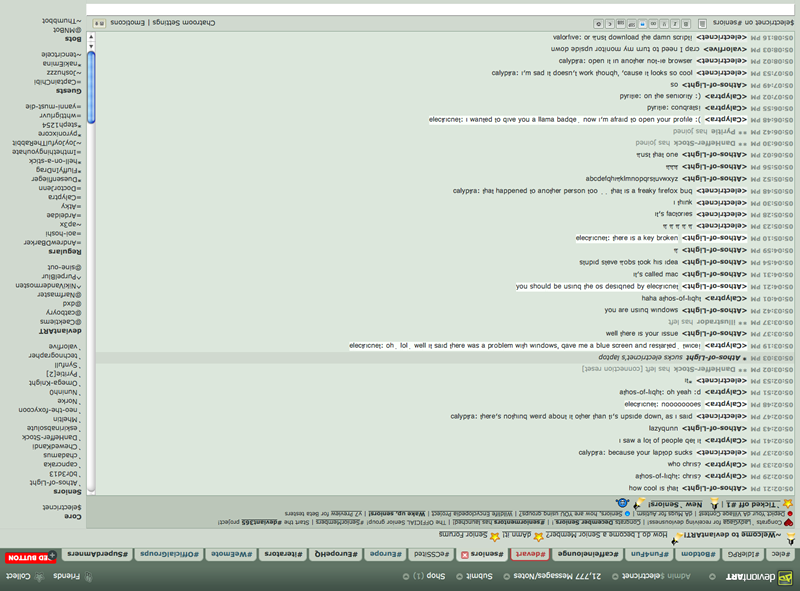Open the Chatroom Settings link
This screenshot has height=591, width=800.
(x=184, y=23)
